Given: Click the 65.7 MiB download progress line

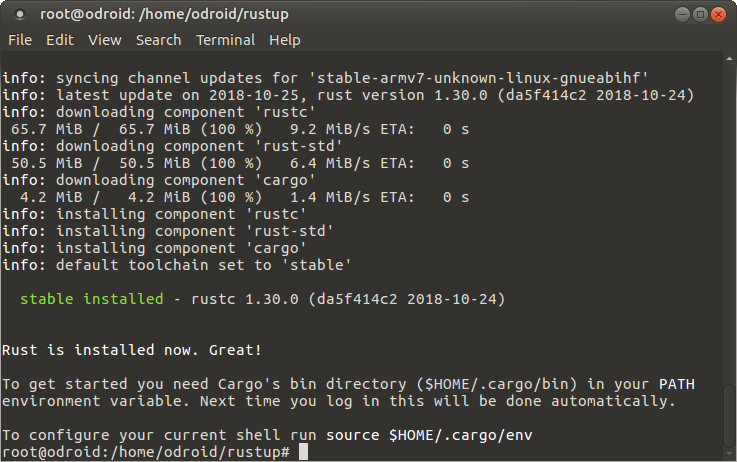Looking at the screenshot, I should (x=240, y=129).
